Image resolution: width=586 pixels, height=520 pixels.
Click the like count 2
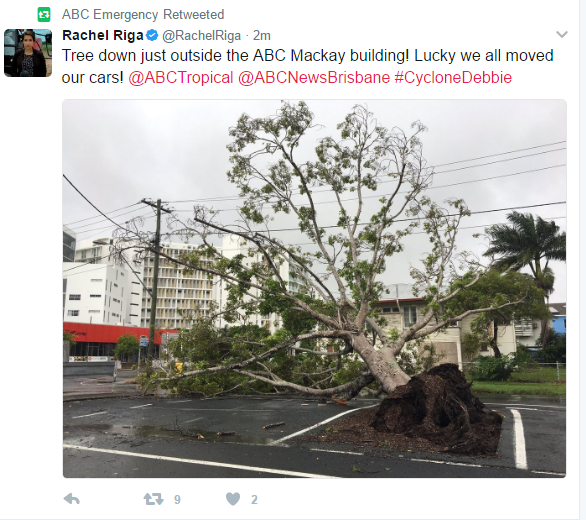pyautogui.click(x=254, y=499)
